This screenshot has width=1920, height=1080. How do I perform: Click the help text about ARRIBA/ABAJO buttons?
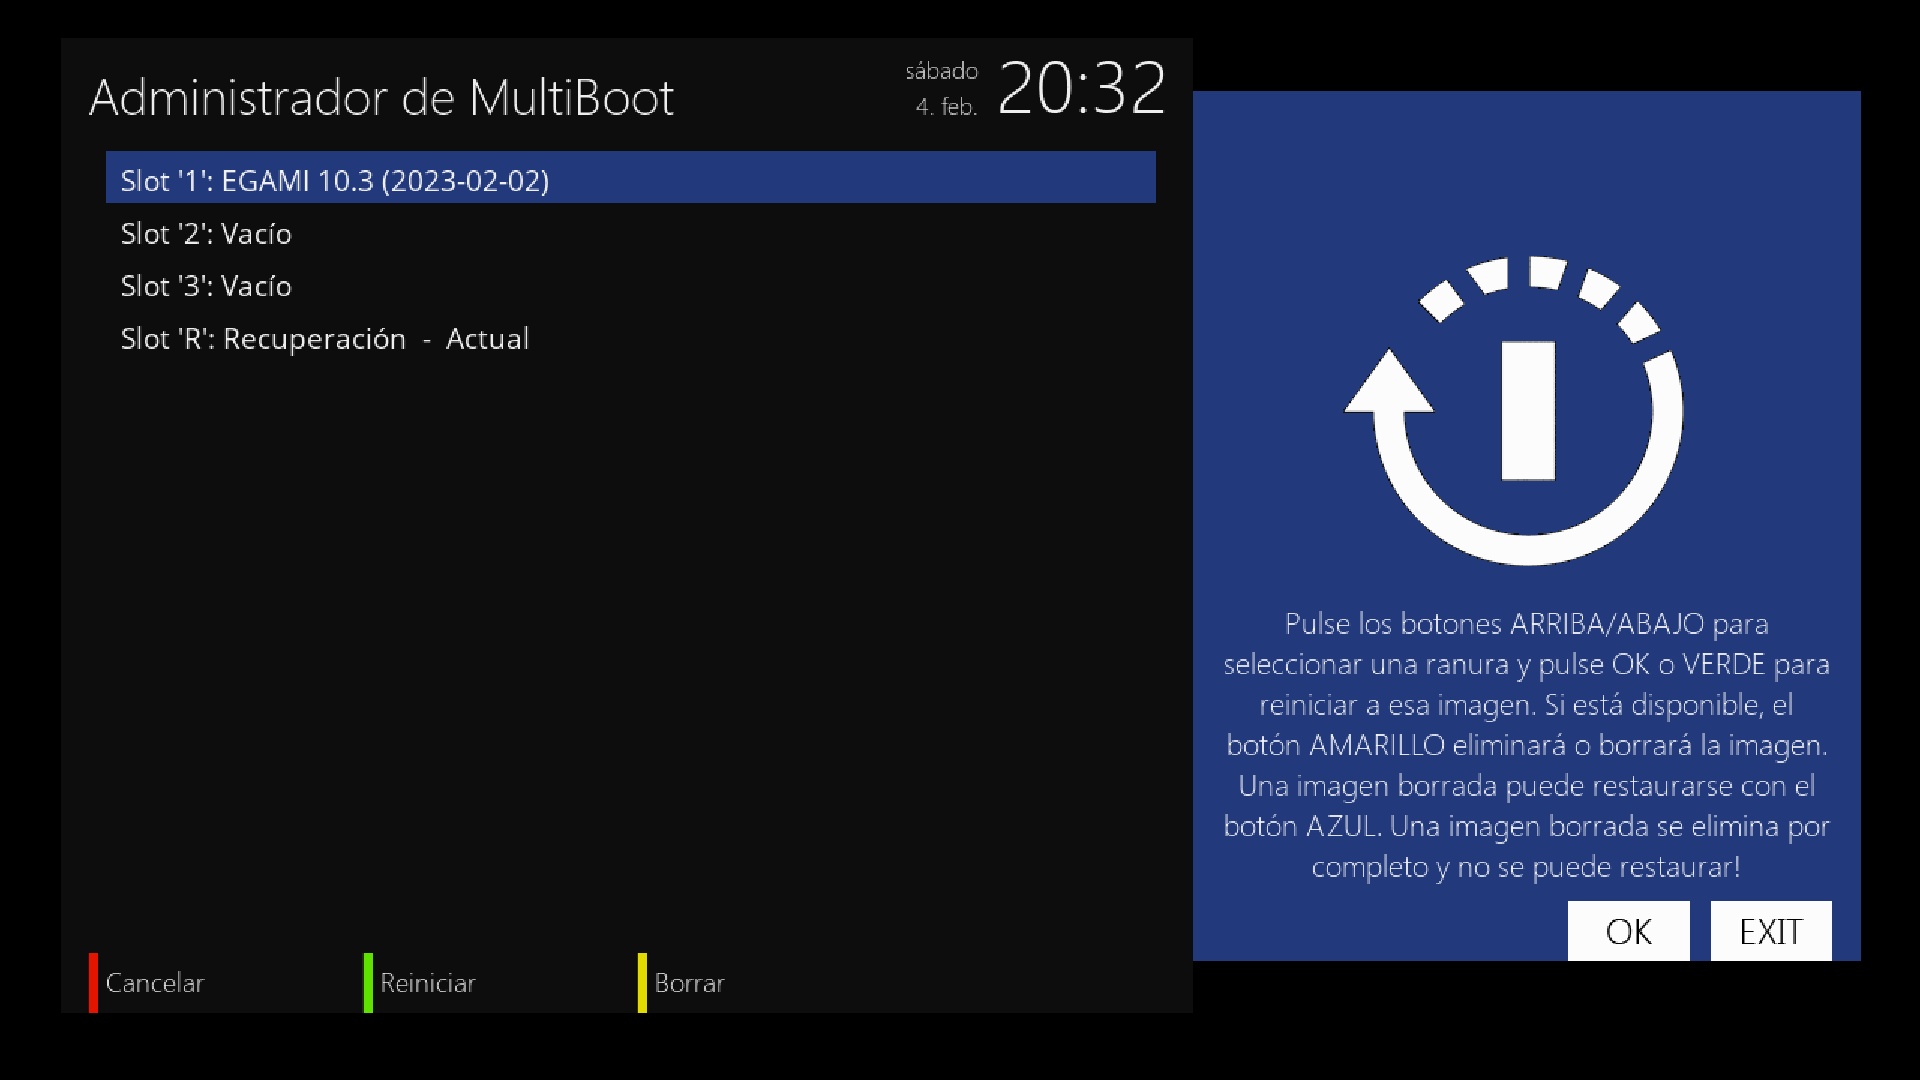[1526, 745]
